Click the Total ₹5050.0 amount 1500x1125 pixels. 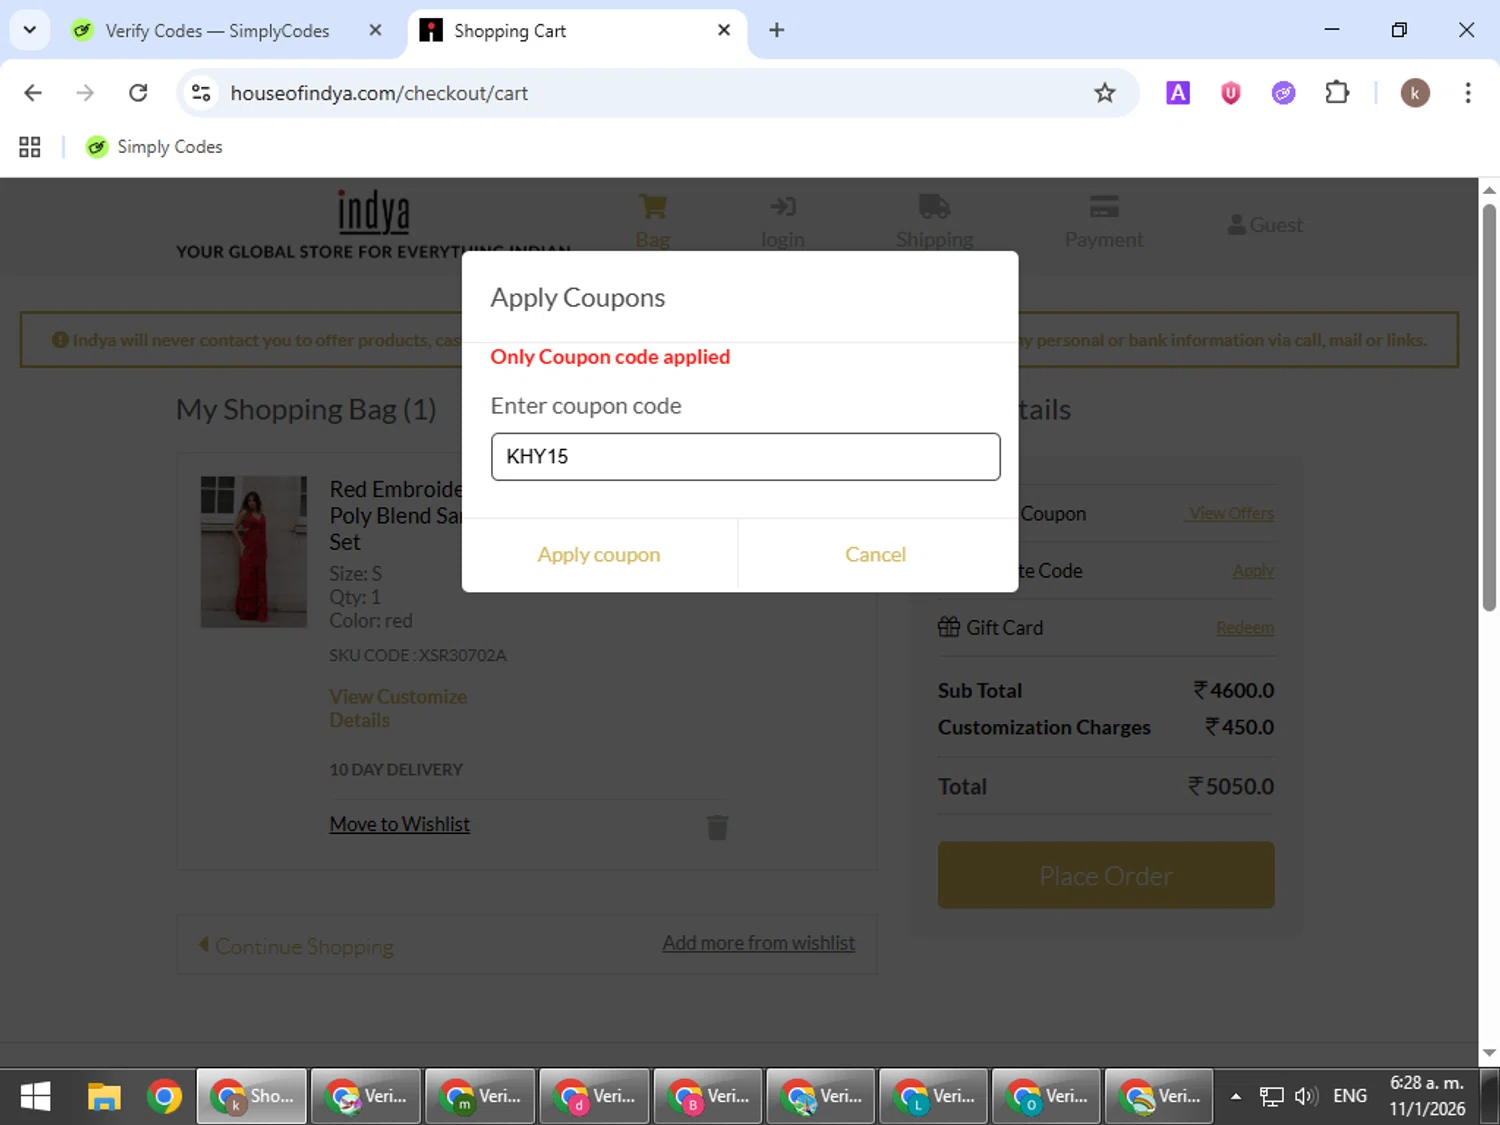(x=1231, y=787)
